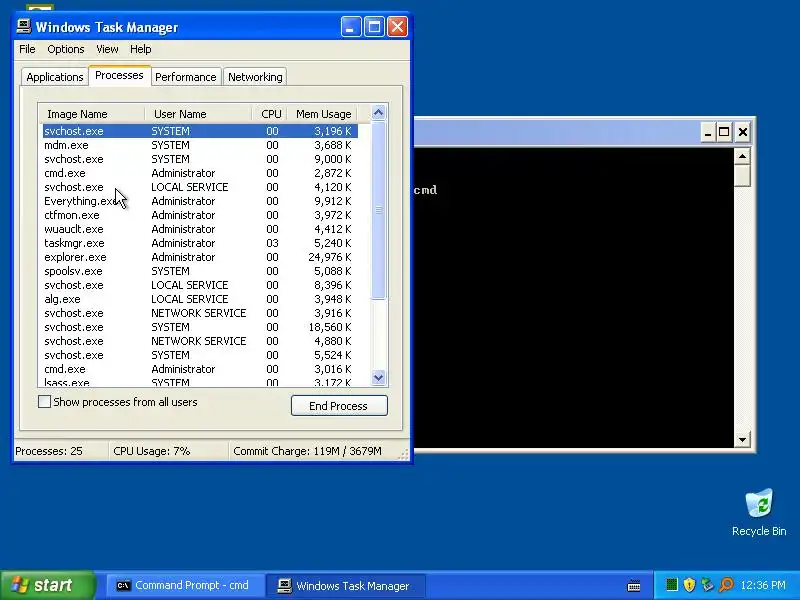Screen dimensions: 800x600
Task: Select the svchost.exe row using 9,000 K
Action: [200, 159]
